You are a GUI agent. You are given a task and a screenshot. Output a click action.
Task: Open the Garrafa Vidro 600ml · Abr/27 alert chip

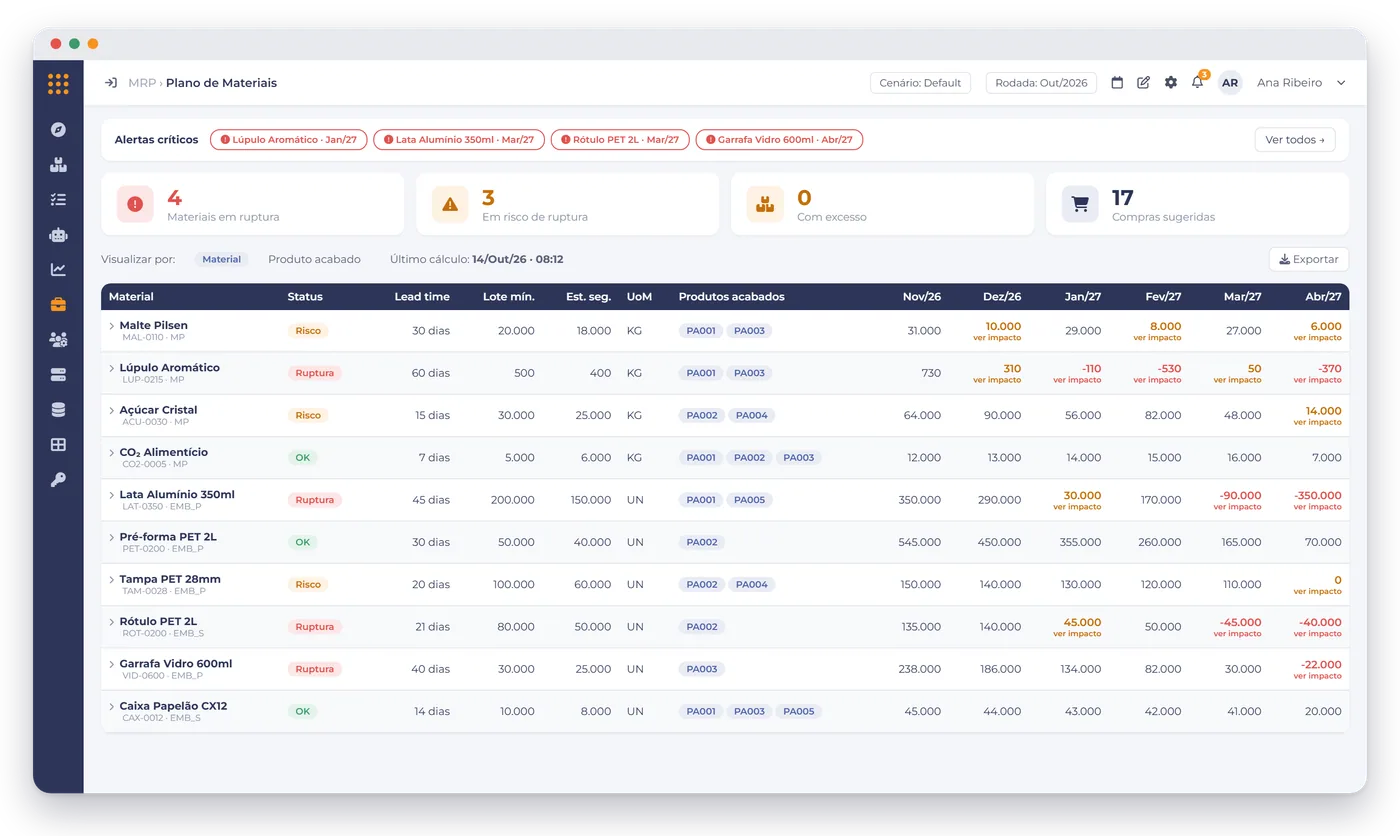tap(779, 140)
